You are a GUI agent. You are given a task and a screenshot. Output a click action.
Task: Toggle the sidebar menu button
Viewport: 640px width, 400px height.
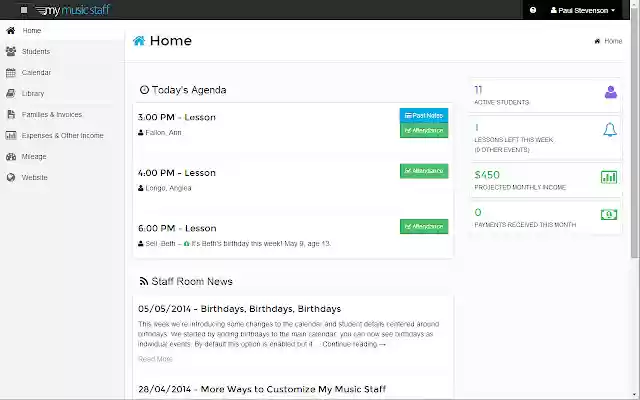24,10
